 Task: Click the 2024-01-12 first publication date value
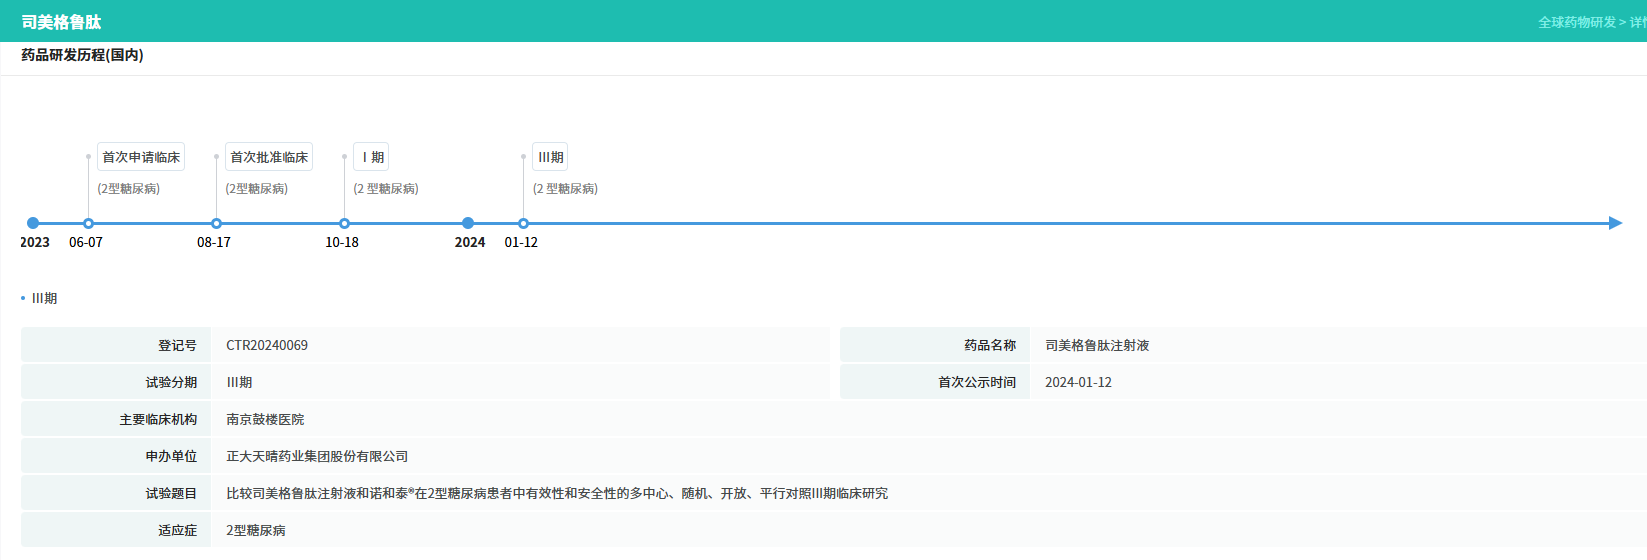1078,382
